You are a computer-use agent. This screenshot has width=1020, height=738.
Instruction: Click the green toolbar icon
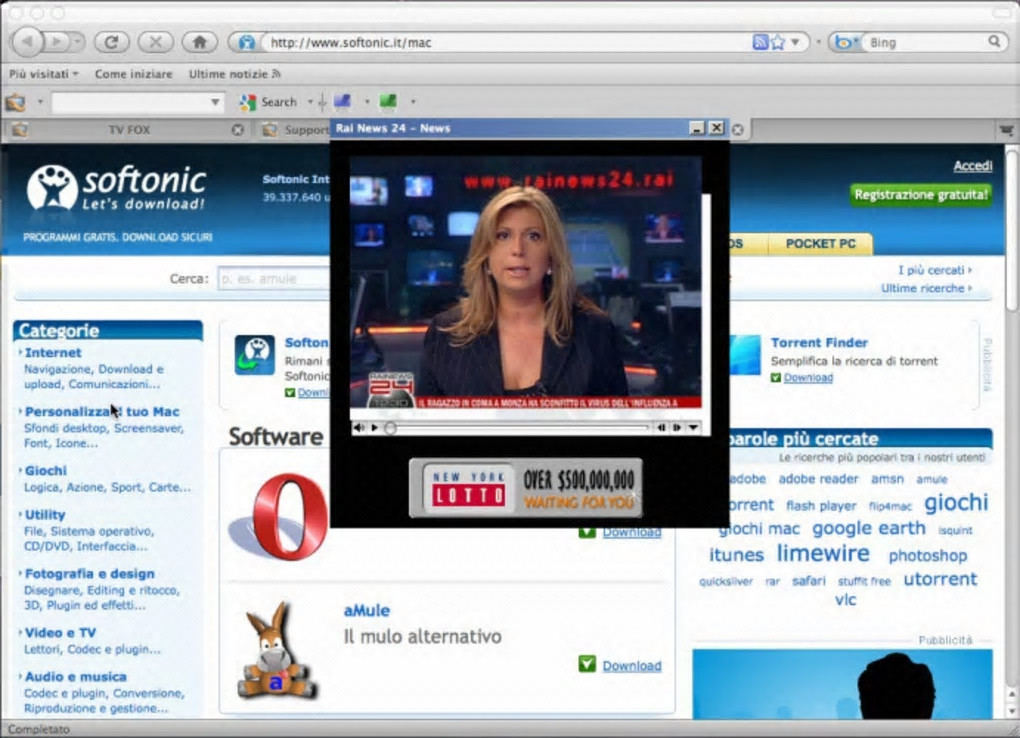click(388, 102)
